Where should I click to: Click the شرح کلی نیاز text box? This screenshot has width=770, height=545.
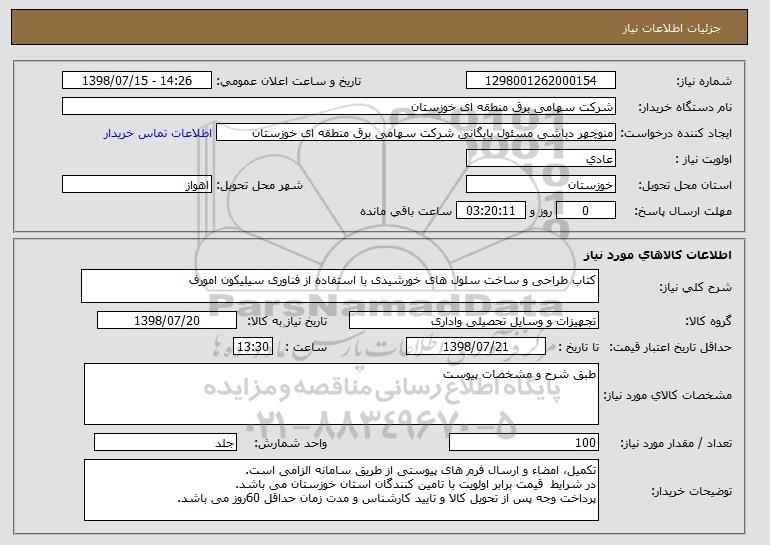click(x=340, y=286)
